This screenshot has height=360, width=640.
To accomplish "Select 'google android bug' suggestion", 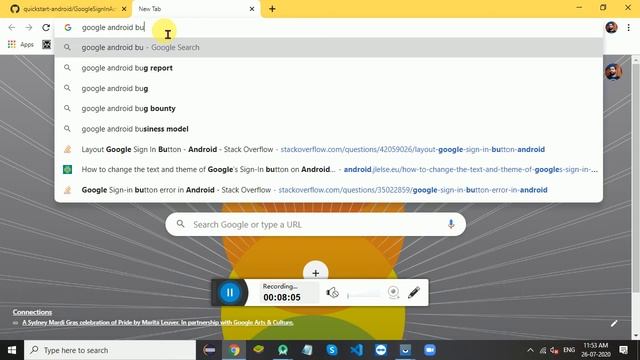I will coord(329,88).
